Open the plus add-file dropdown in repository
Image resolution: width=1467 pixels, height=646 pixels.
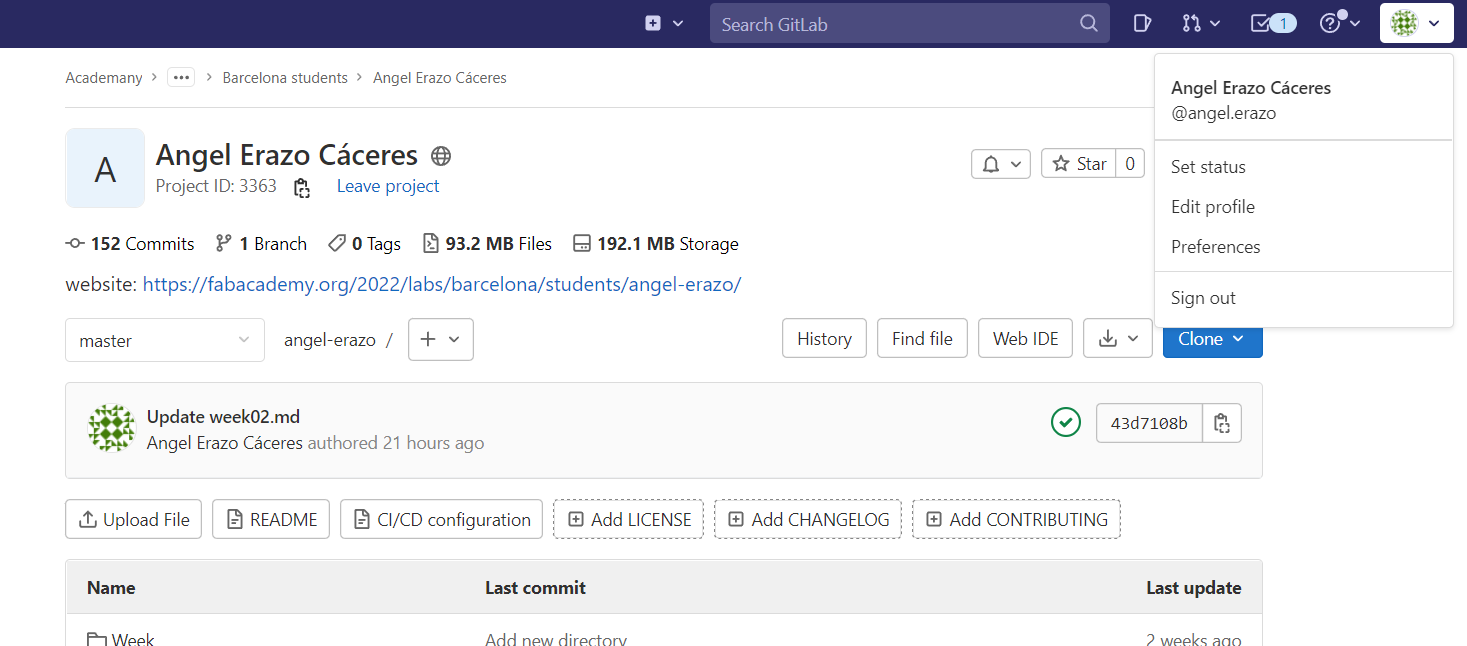(x=441, y=339)
